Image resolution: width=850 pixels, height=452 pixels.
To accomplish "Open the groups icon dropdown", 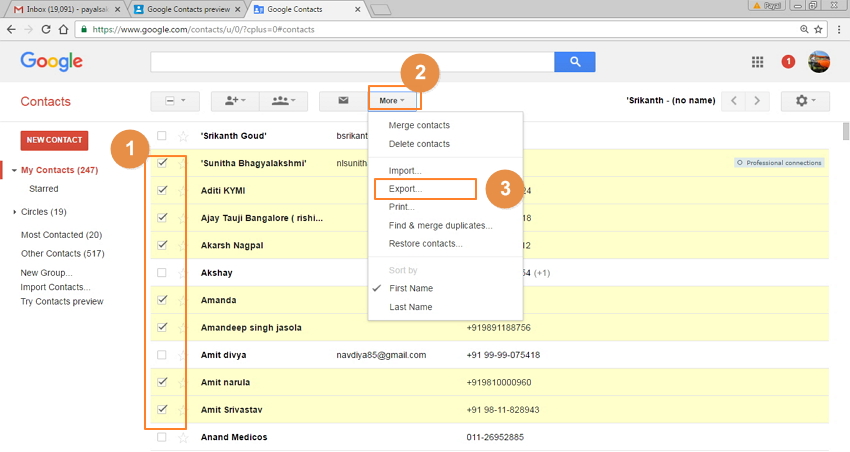I will pos(283,101).
